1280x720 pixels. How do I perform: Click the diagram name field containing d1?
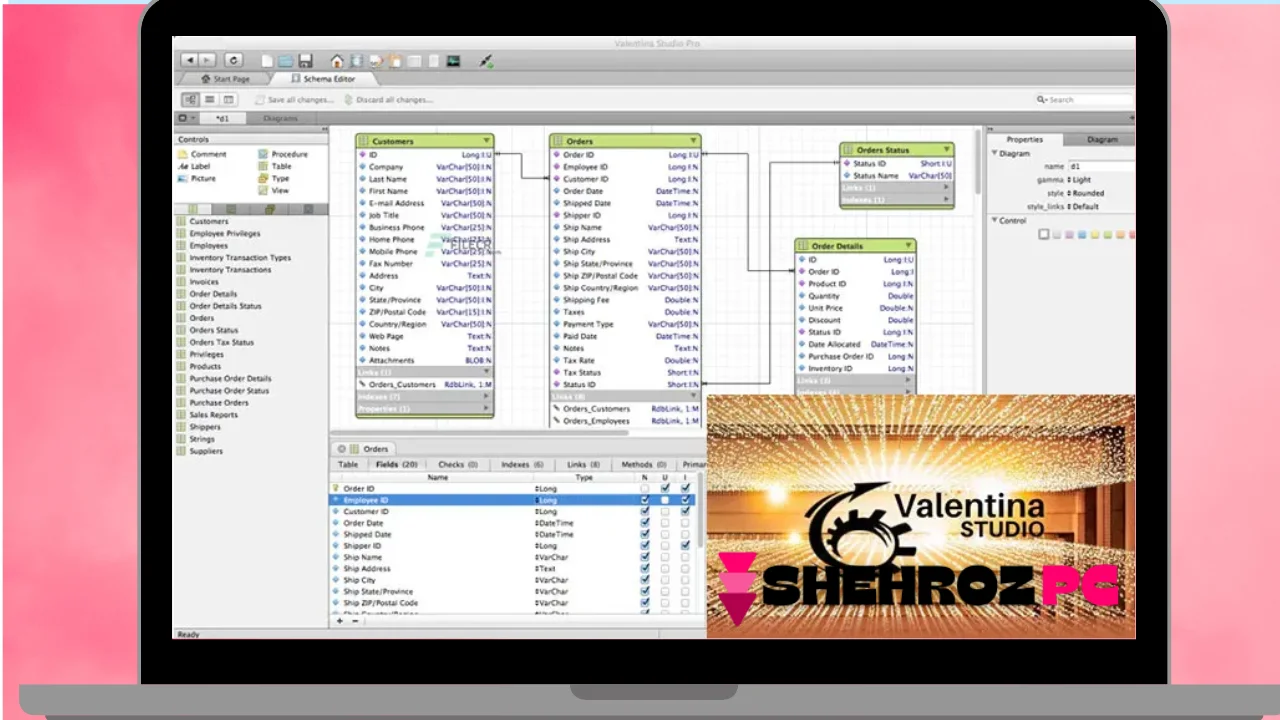1101,167
